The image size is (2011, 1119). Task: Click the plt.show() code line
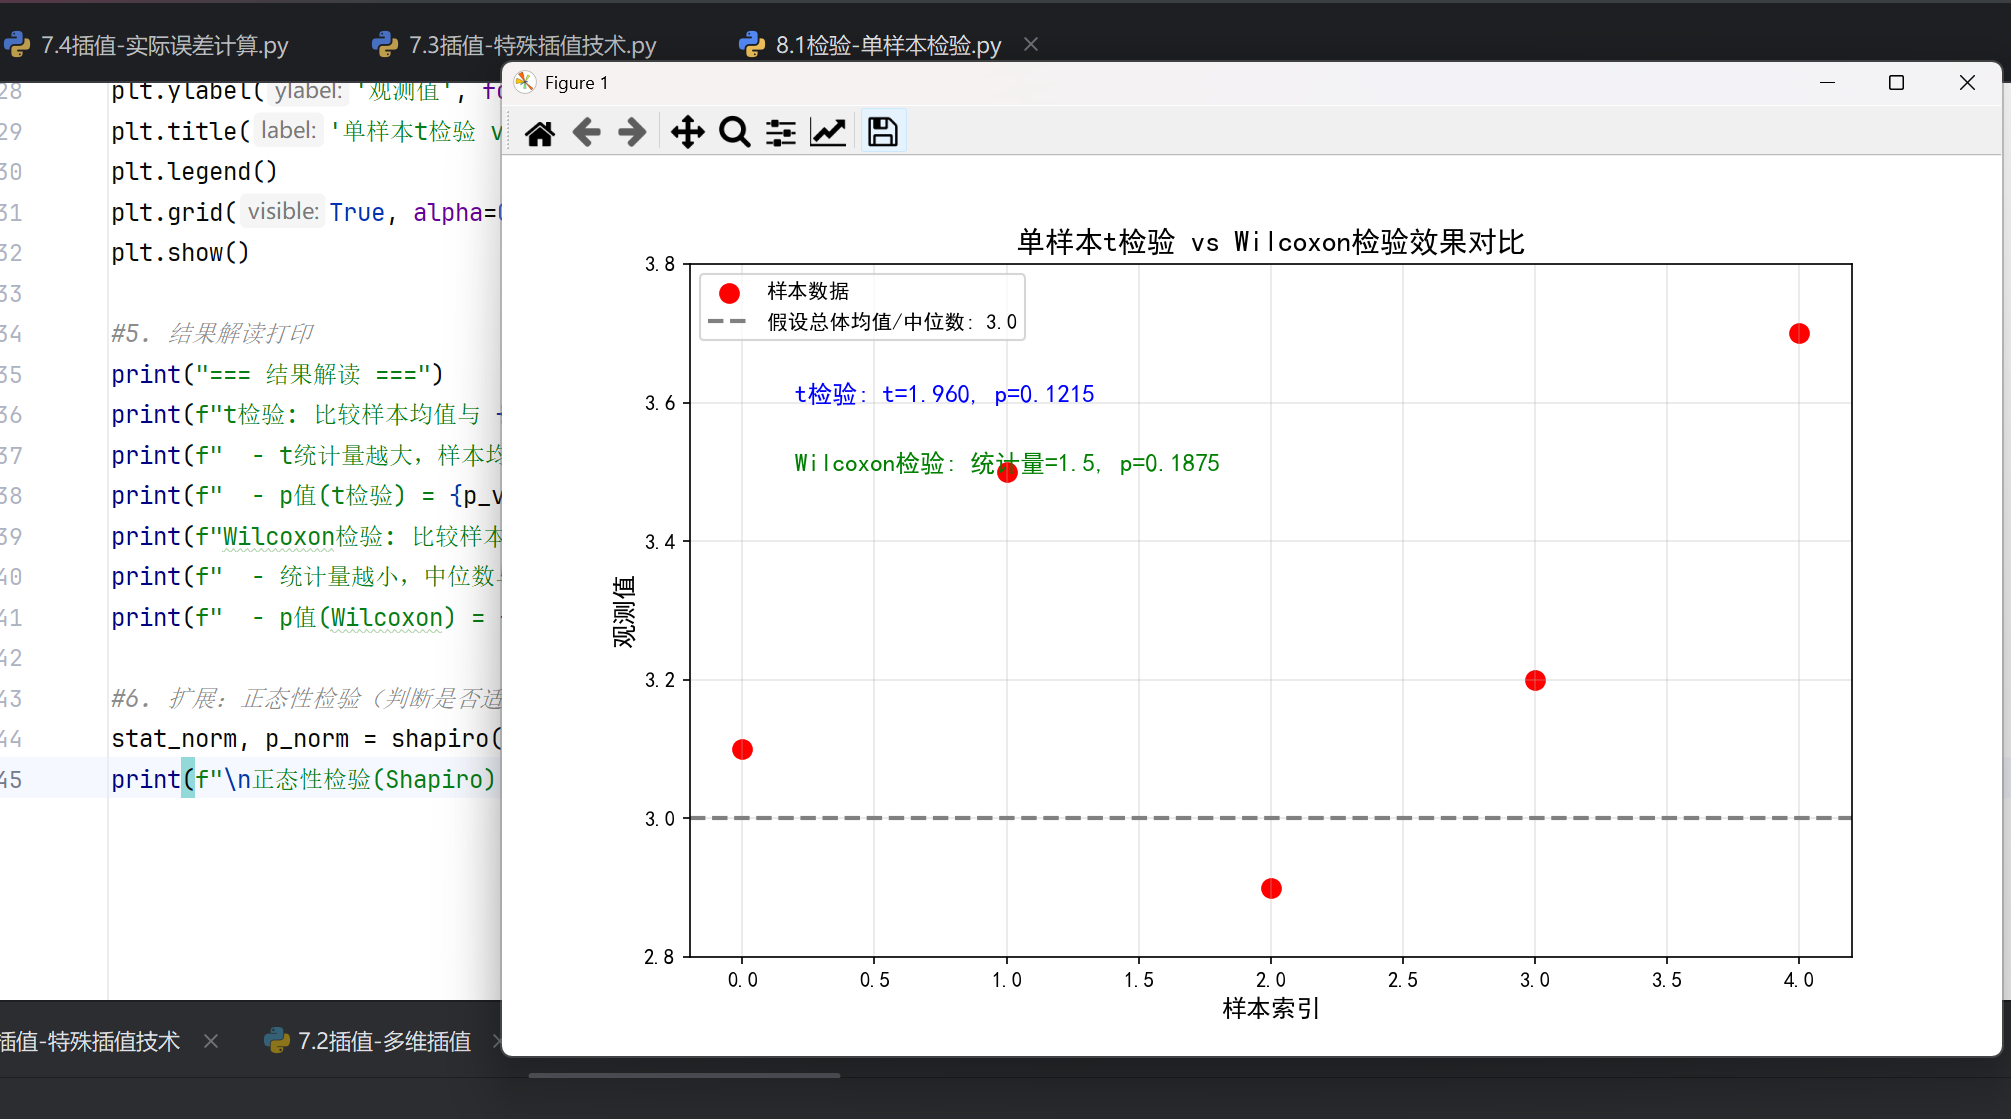(180, 253)
